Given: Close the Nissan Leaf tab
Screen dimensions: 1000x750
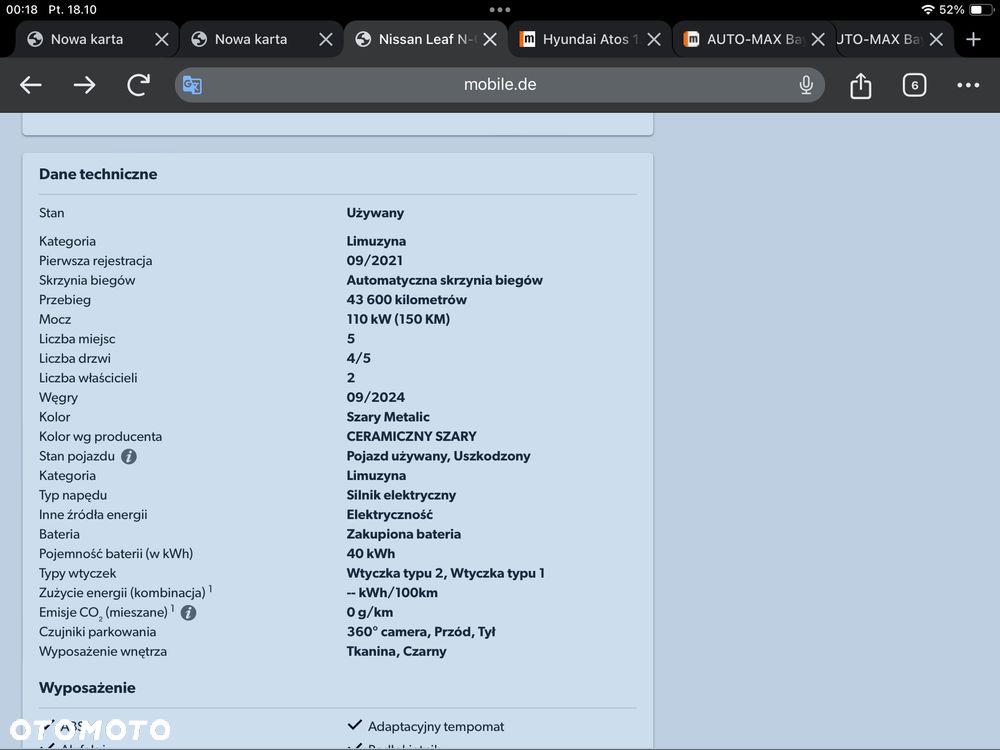Looking at the screenshot, I should click(x=490, y=40).
